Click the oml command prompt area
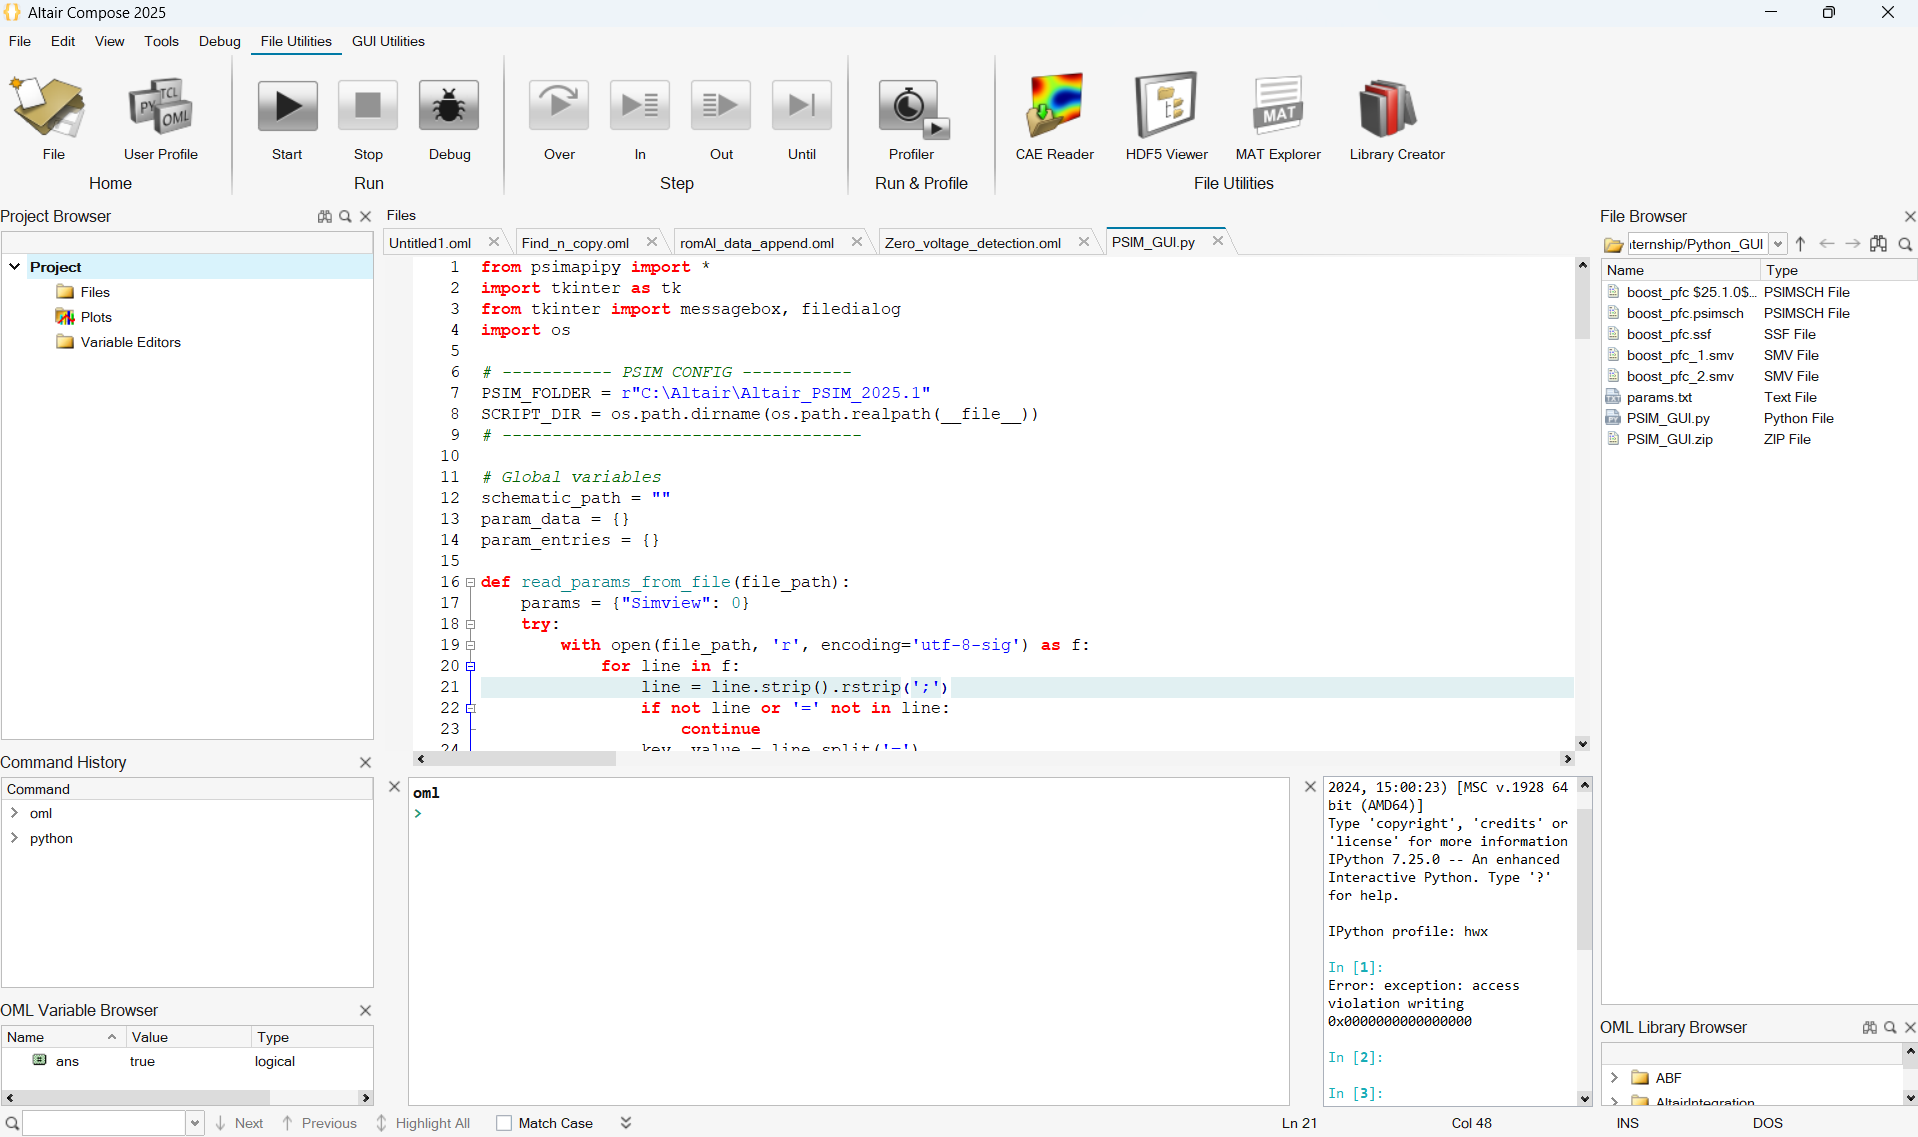 click(848, 940)
